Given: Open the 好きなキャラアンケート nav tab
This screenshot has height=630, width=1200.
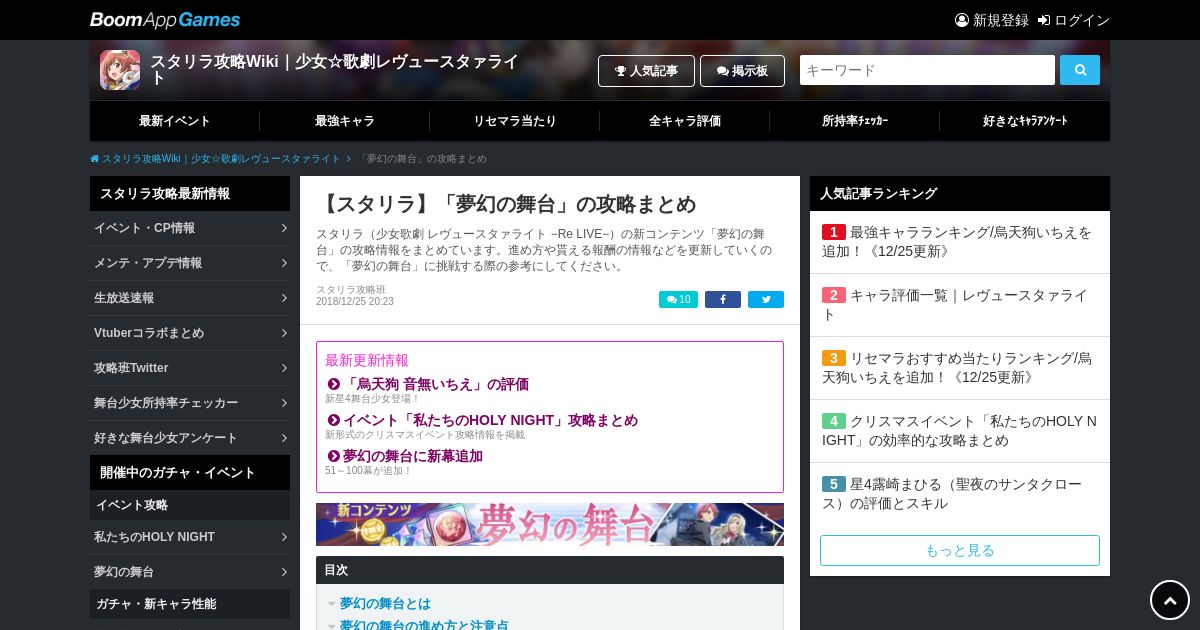Looking at the screenshot, I should 1025,121.
